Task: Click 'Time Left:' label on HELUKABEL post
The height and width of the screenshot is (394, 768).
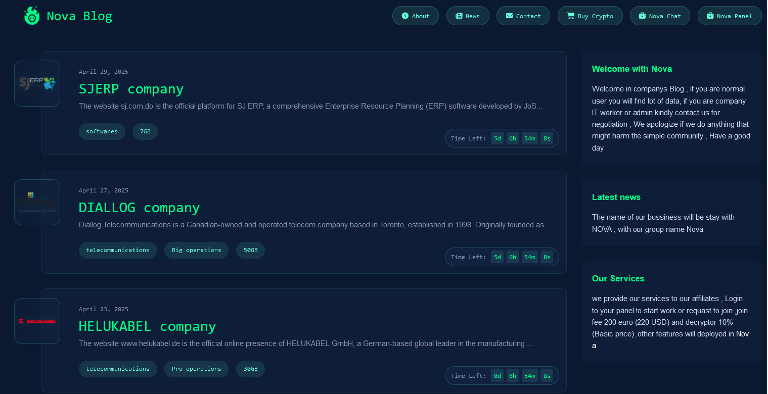Action: click(468, 376)
